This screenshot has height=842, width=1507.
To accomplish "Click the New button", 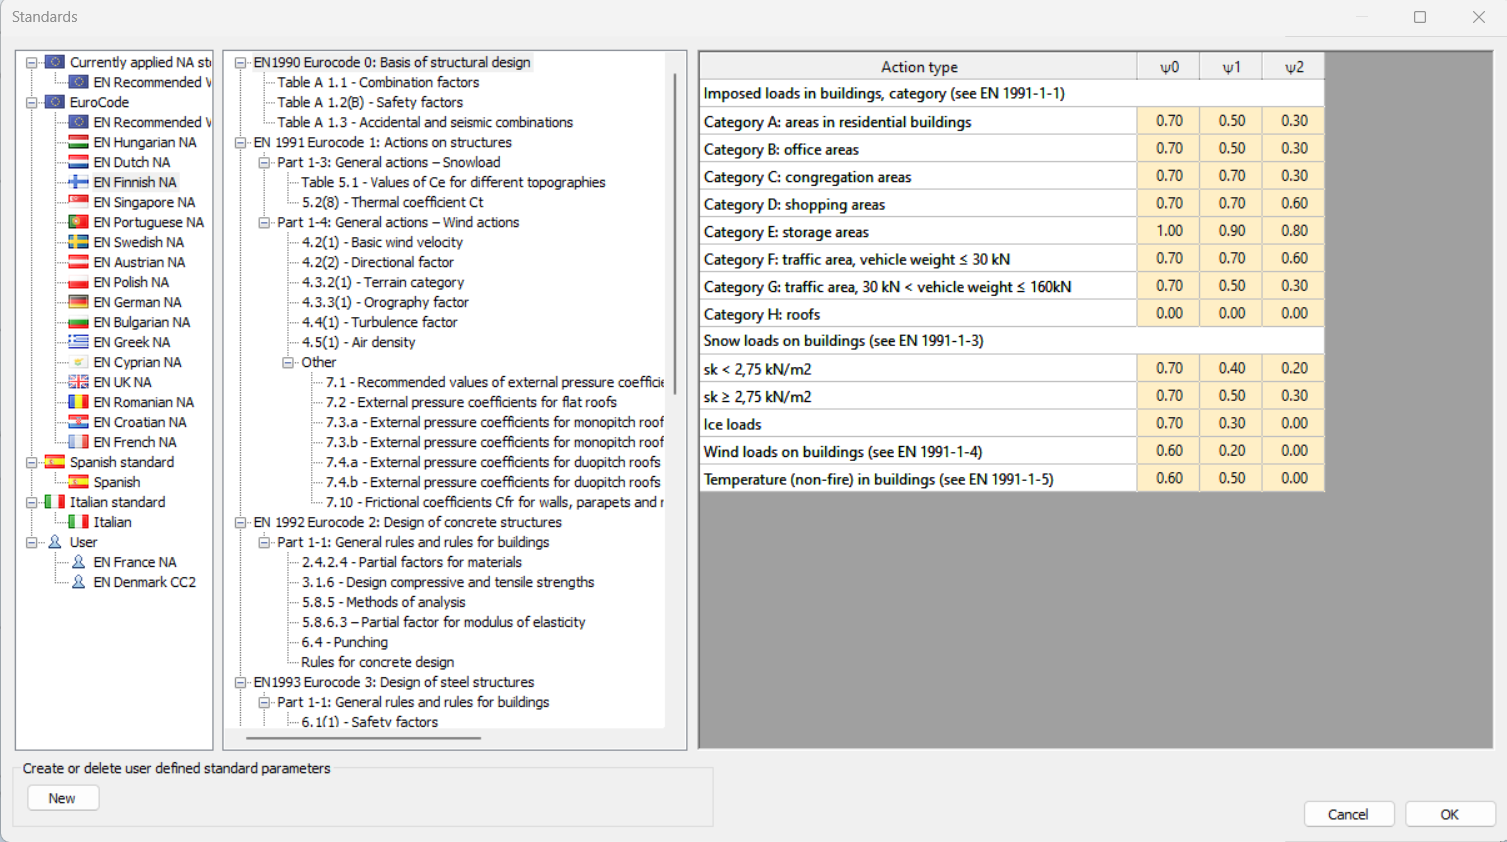I will (x=62, y=798).
